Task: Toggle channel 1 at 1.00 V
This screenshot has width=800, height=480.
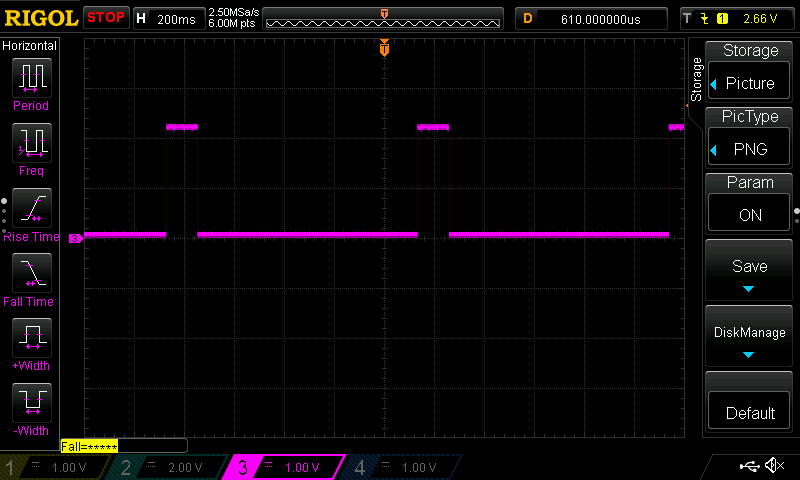Action: (x=56, y=467)
